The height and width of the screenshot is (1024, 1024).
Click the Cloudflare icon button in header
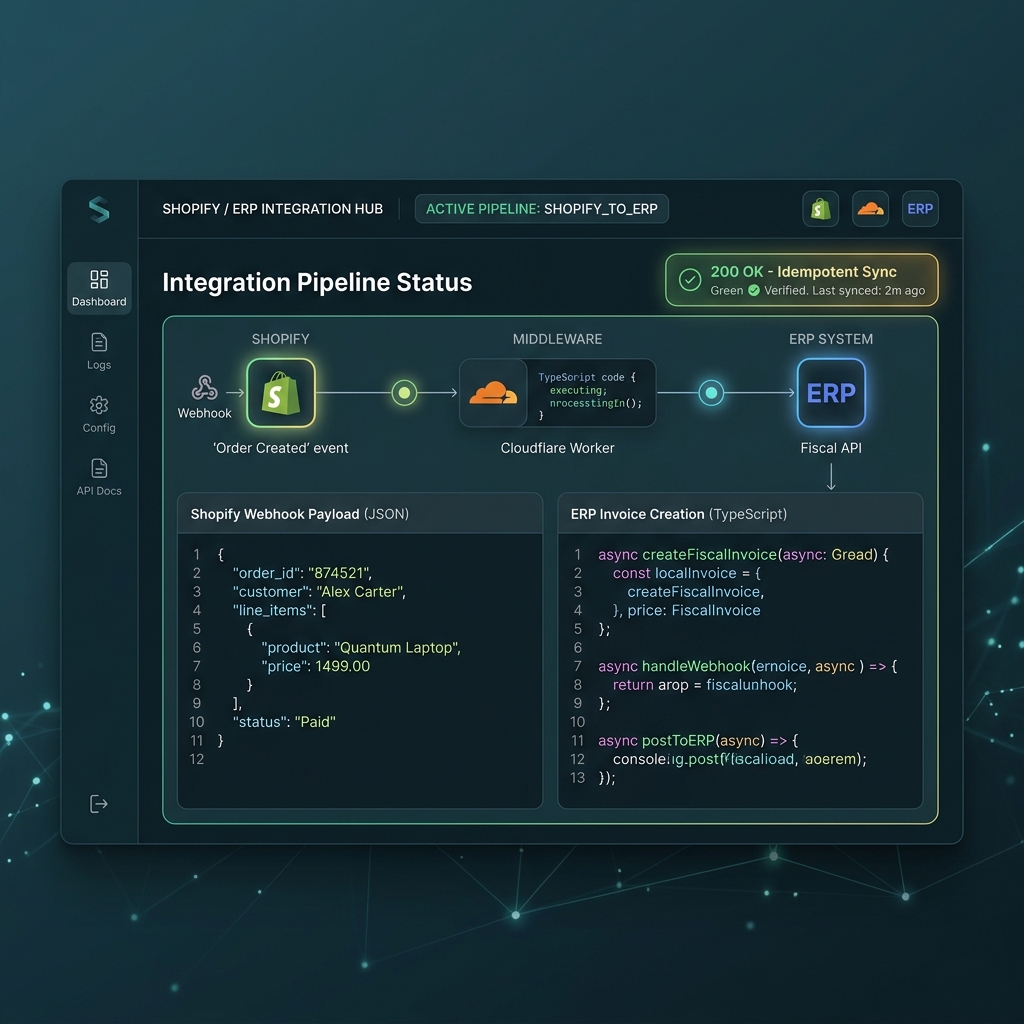point(870,209)
